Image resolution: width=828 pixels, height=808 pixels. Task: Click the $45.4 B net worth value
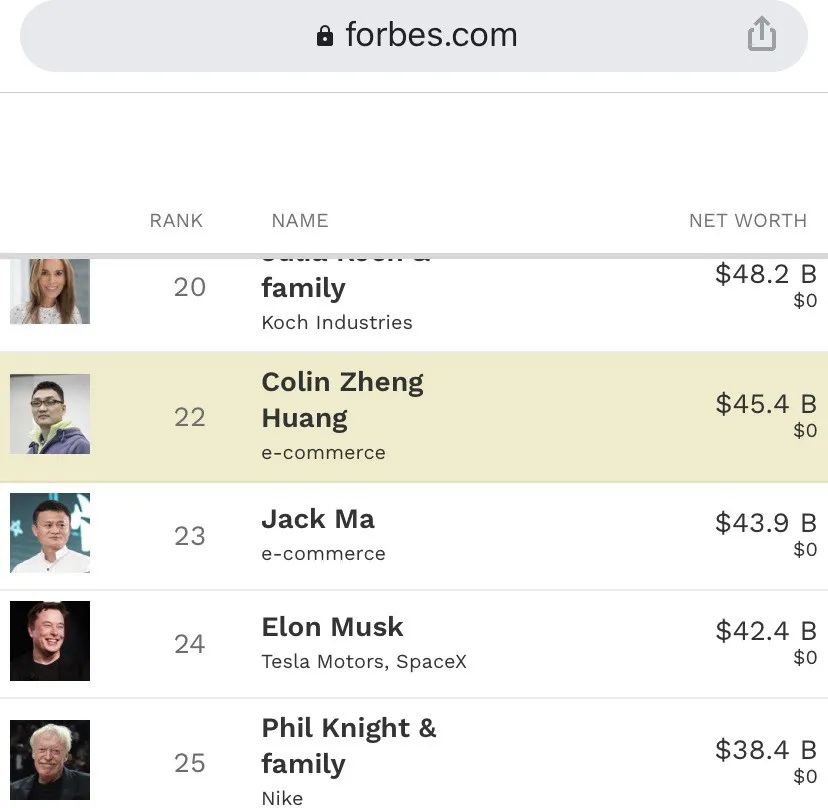pos(765,404)
